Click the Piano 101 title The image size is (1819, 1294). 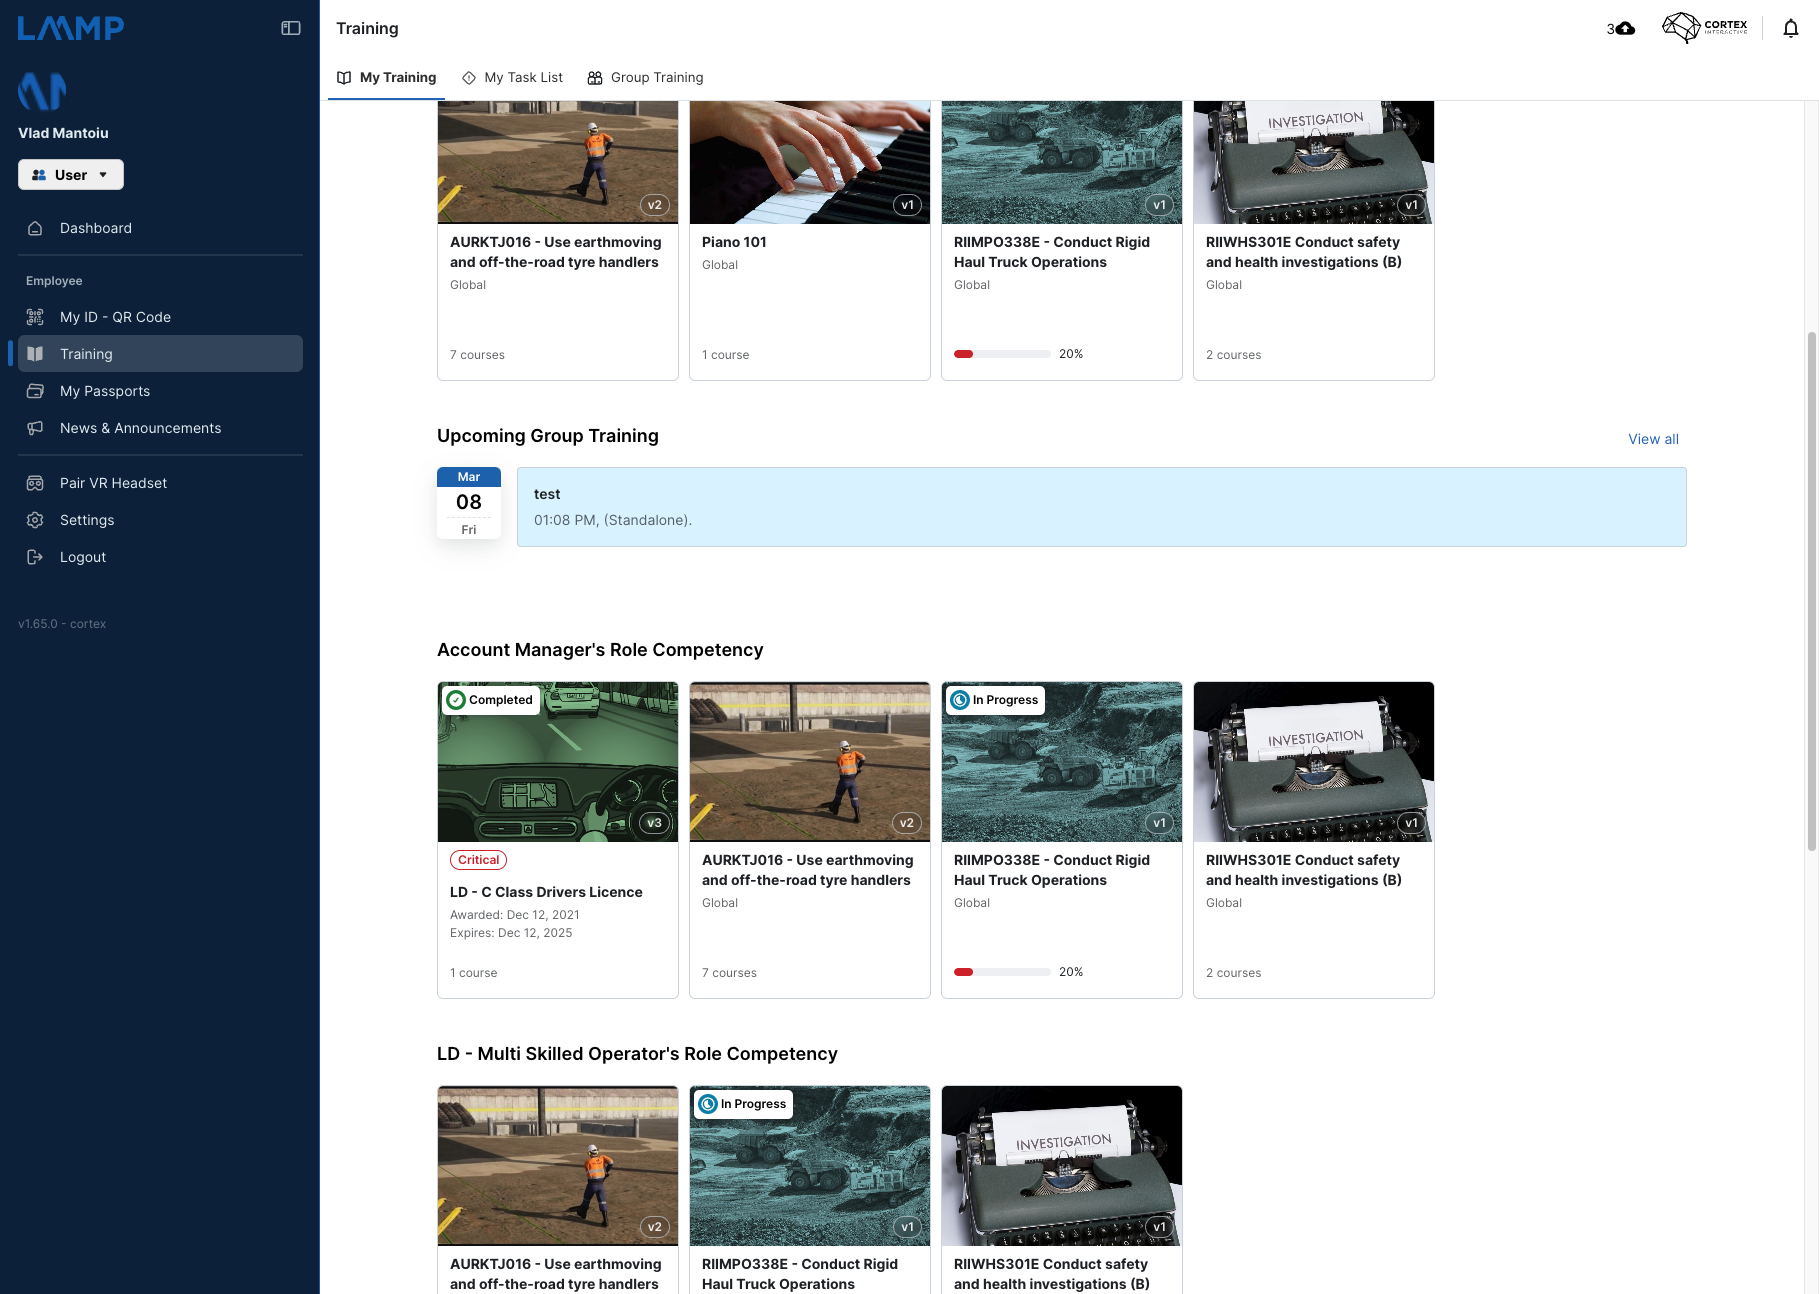coord(734,242)
